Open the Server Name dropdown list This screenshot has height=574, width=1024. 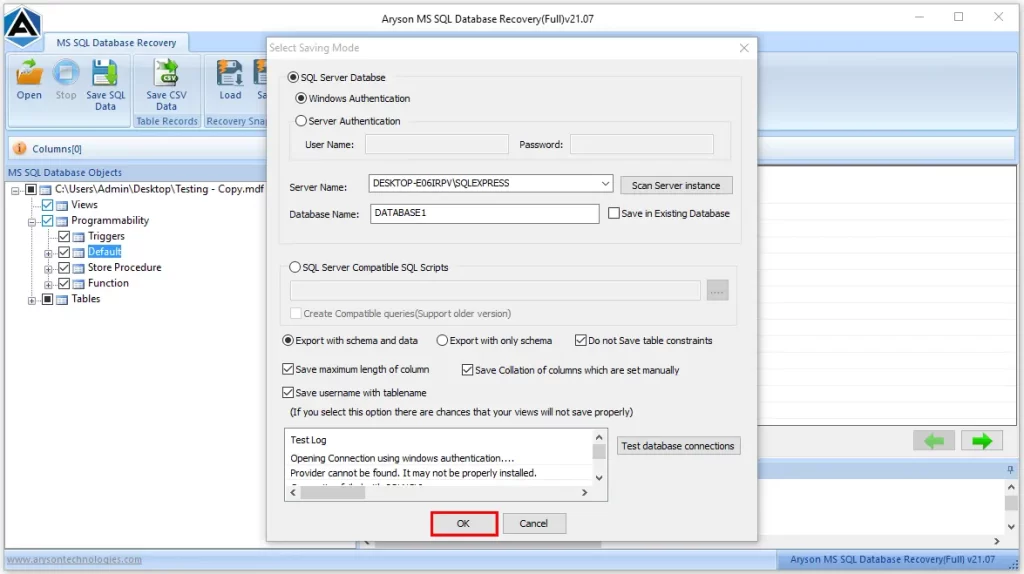(605, 184)
